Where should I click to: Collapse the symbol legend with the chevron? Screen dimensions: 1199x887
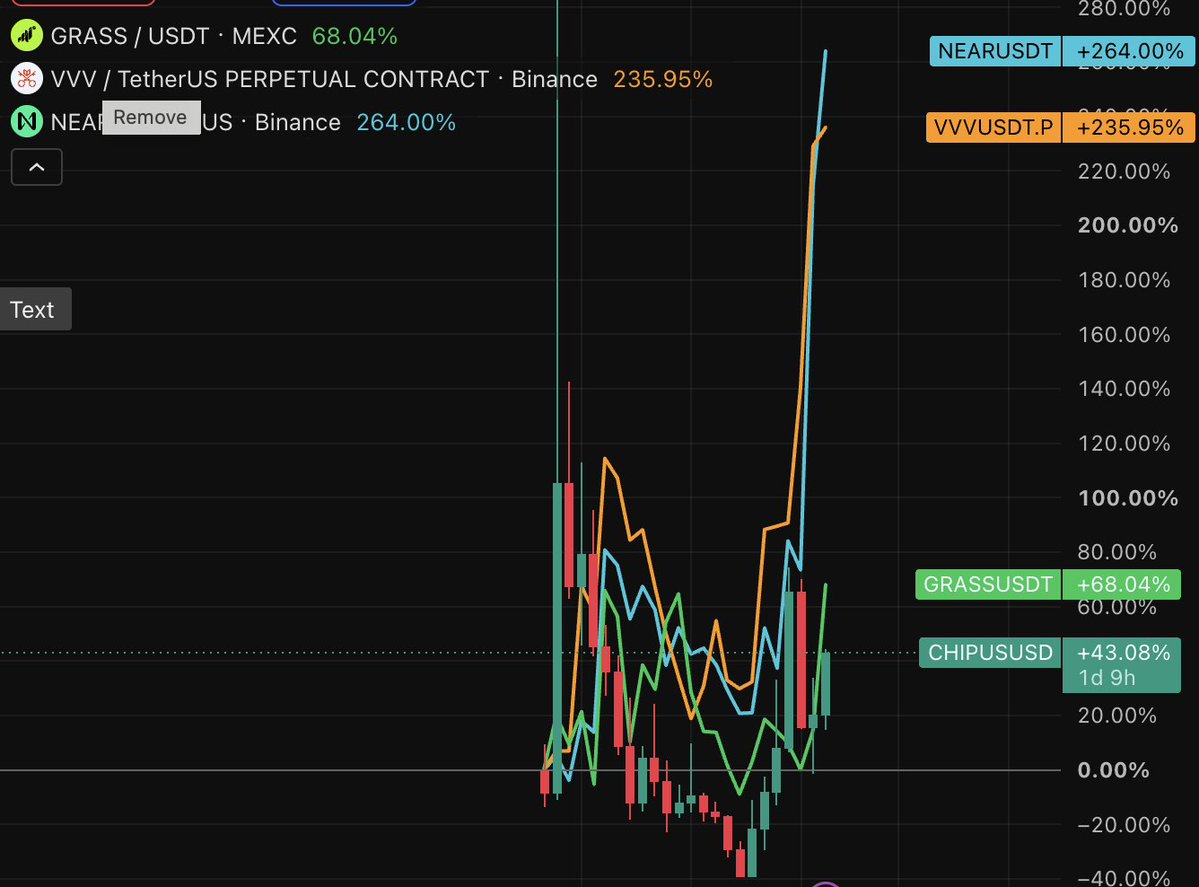tap(37, 167)
